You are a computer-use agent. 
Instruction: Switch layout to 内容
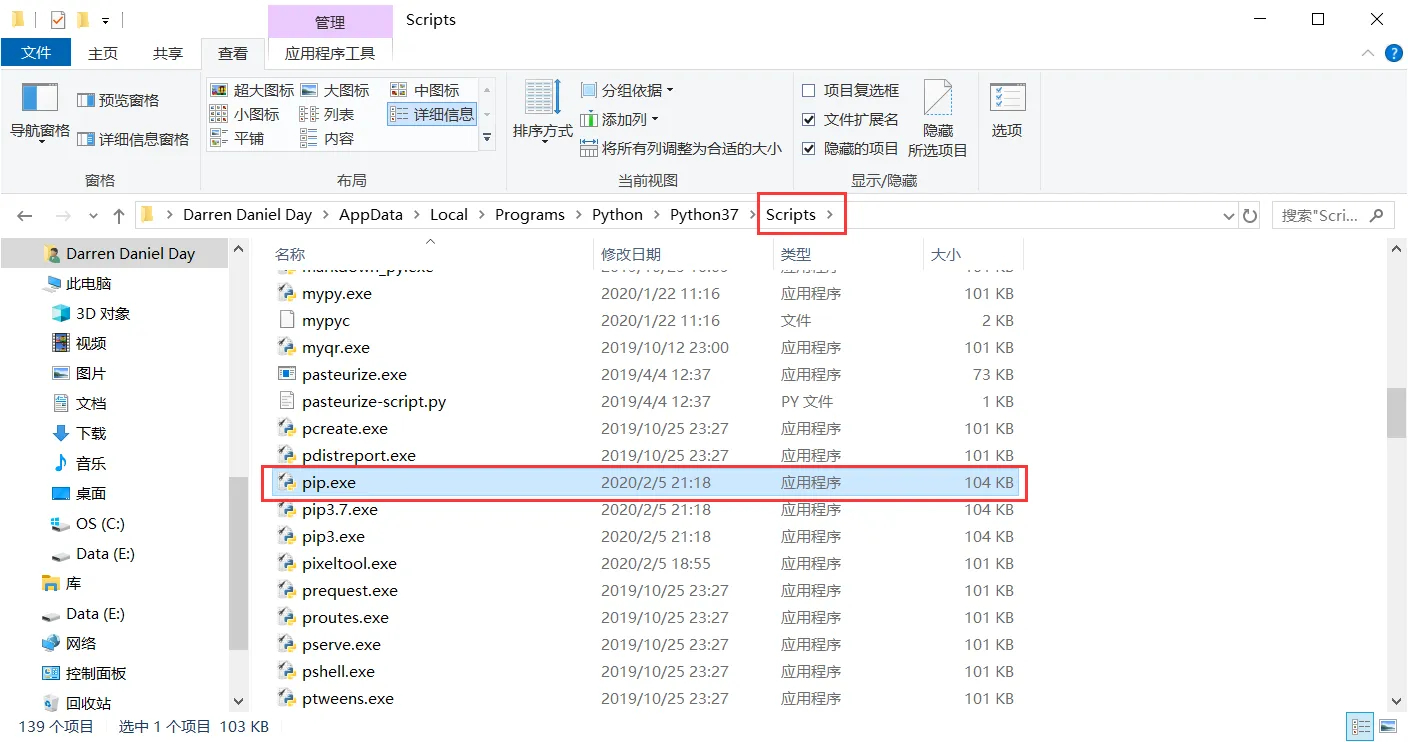(327, 138)
